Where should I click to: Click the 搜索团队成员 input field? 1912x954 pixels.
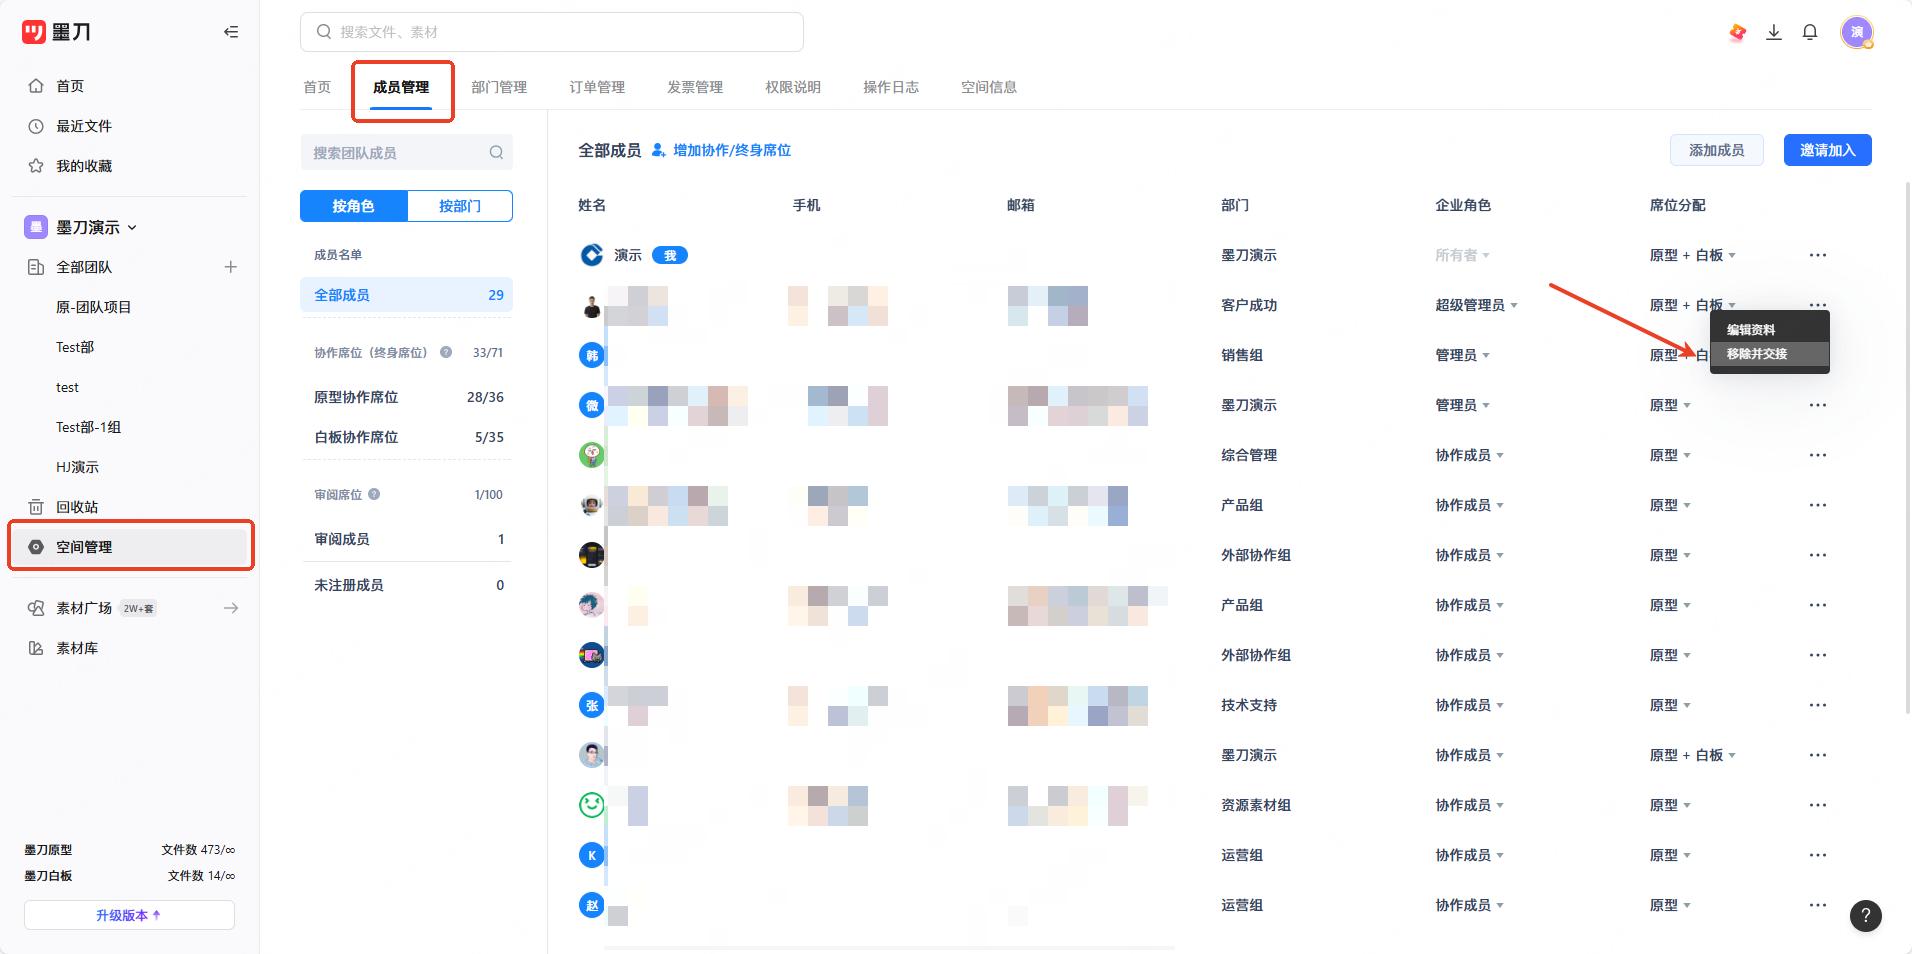[407, 153]
